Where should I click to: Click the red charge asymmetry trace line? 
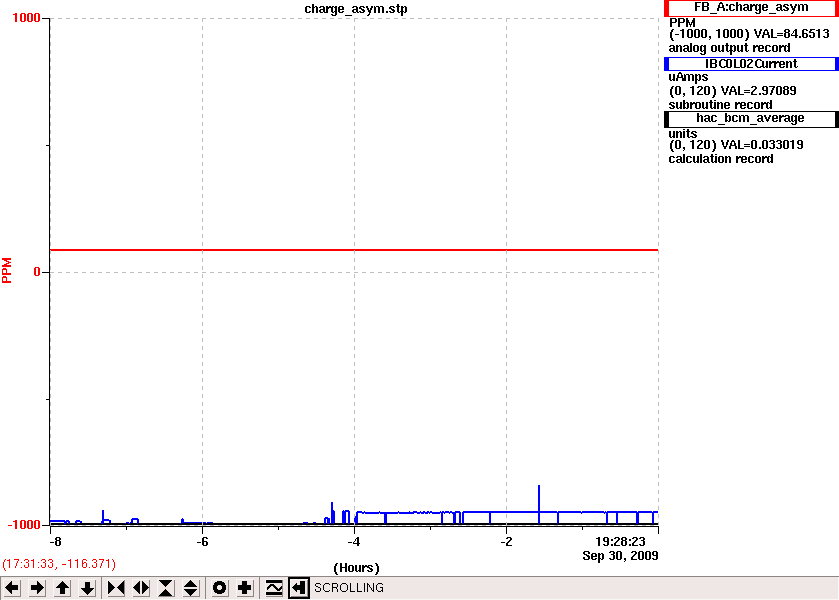point(353,250)
